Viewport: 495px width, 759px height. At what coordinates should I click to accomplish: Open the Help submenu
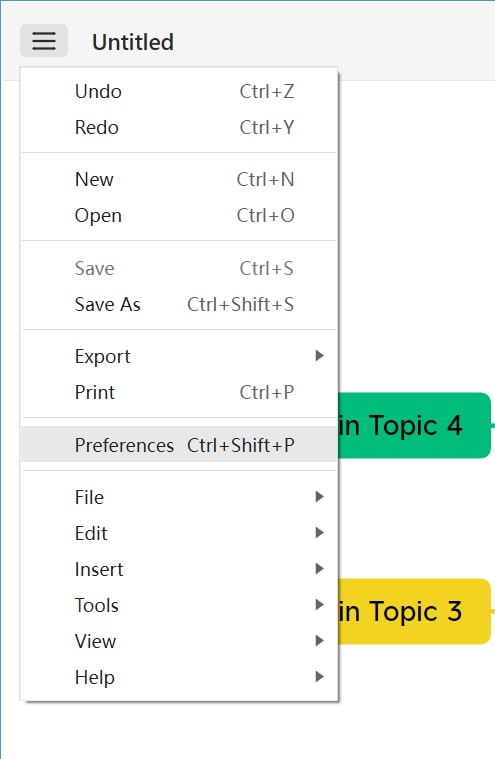pos(179,677)
